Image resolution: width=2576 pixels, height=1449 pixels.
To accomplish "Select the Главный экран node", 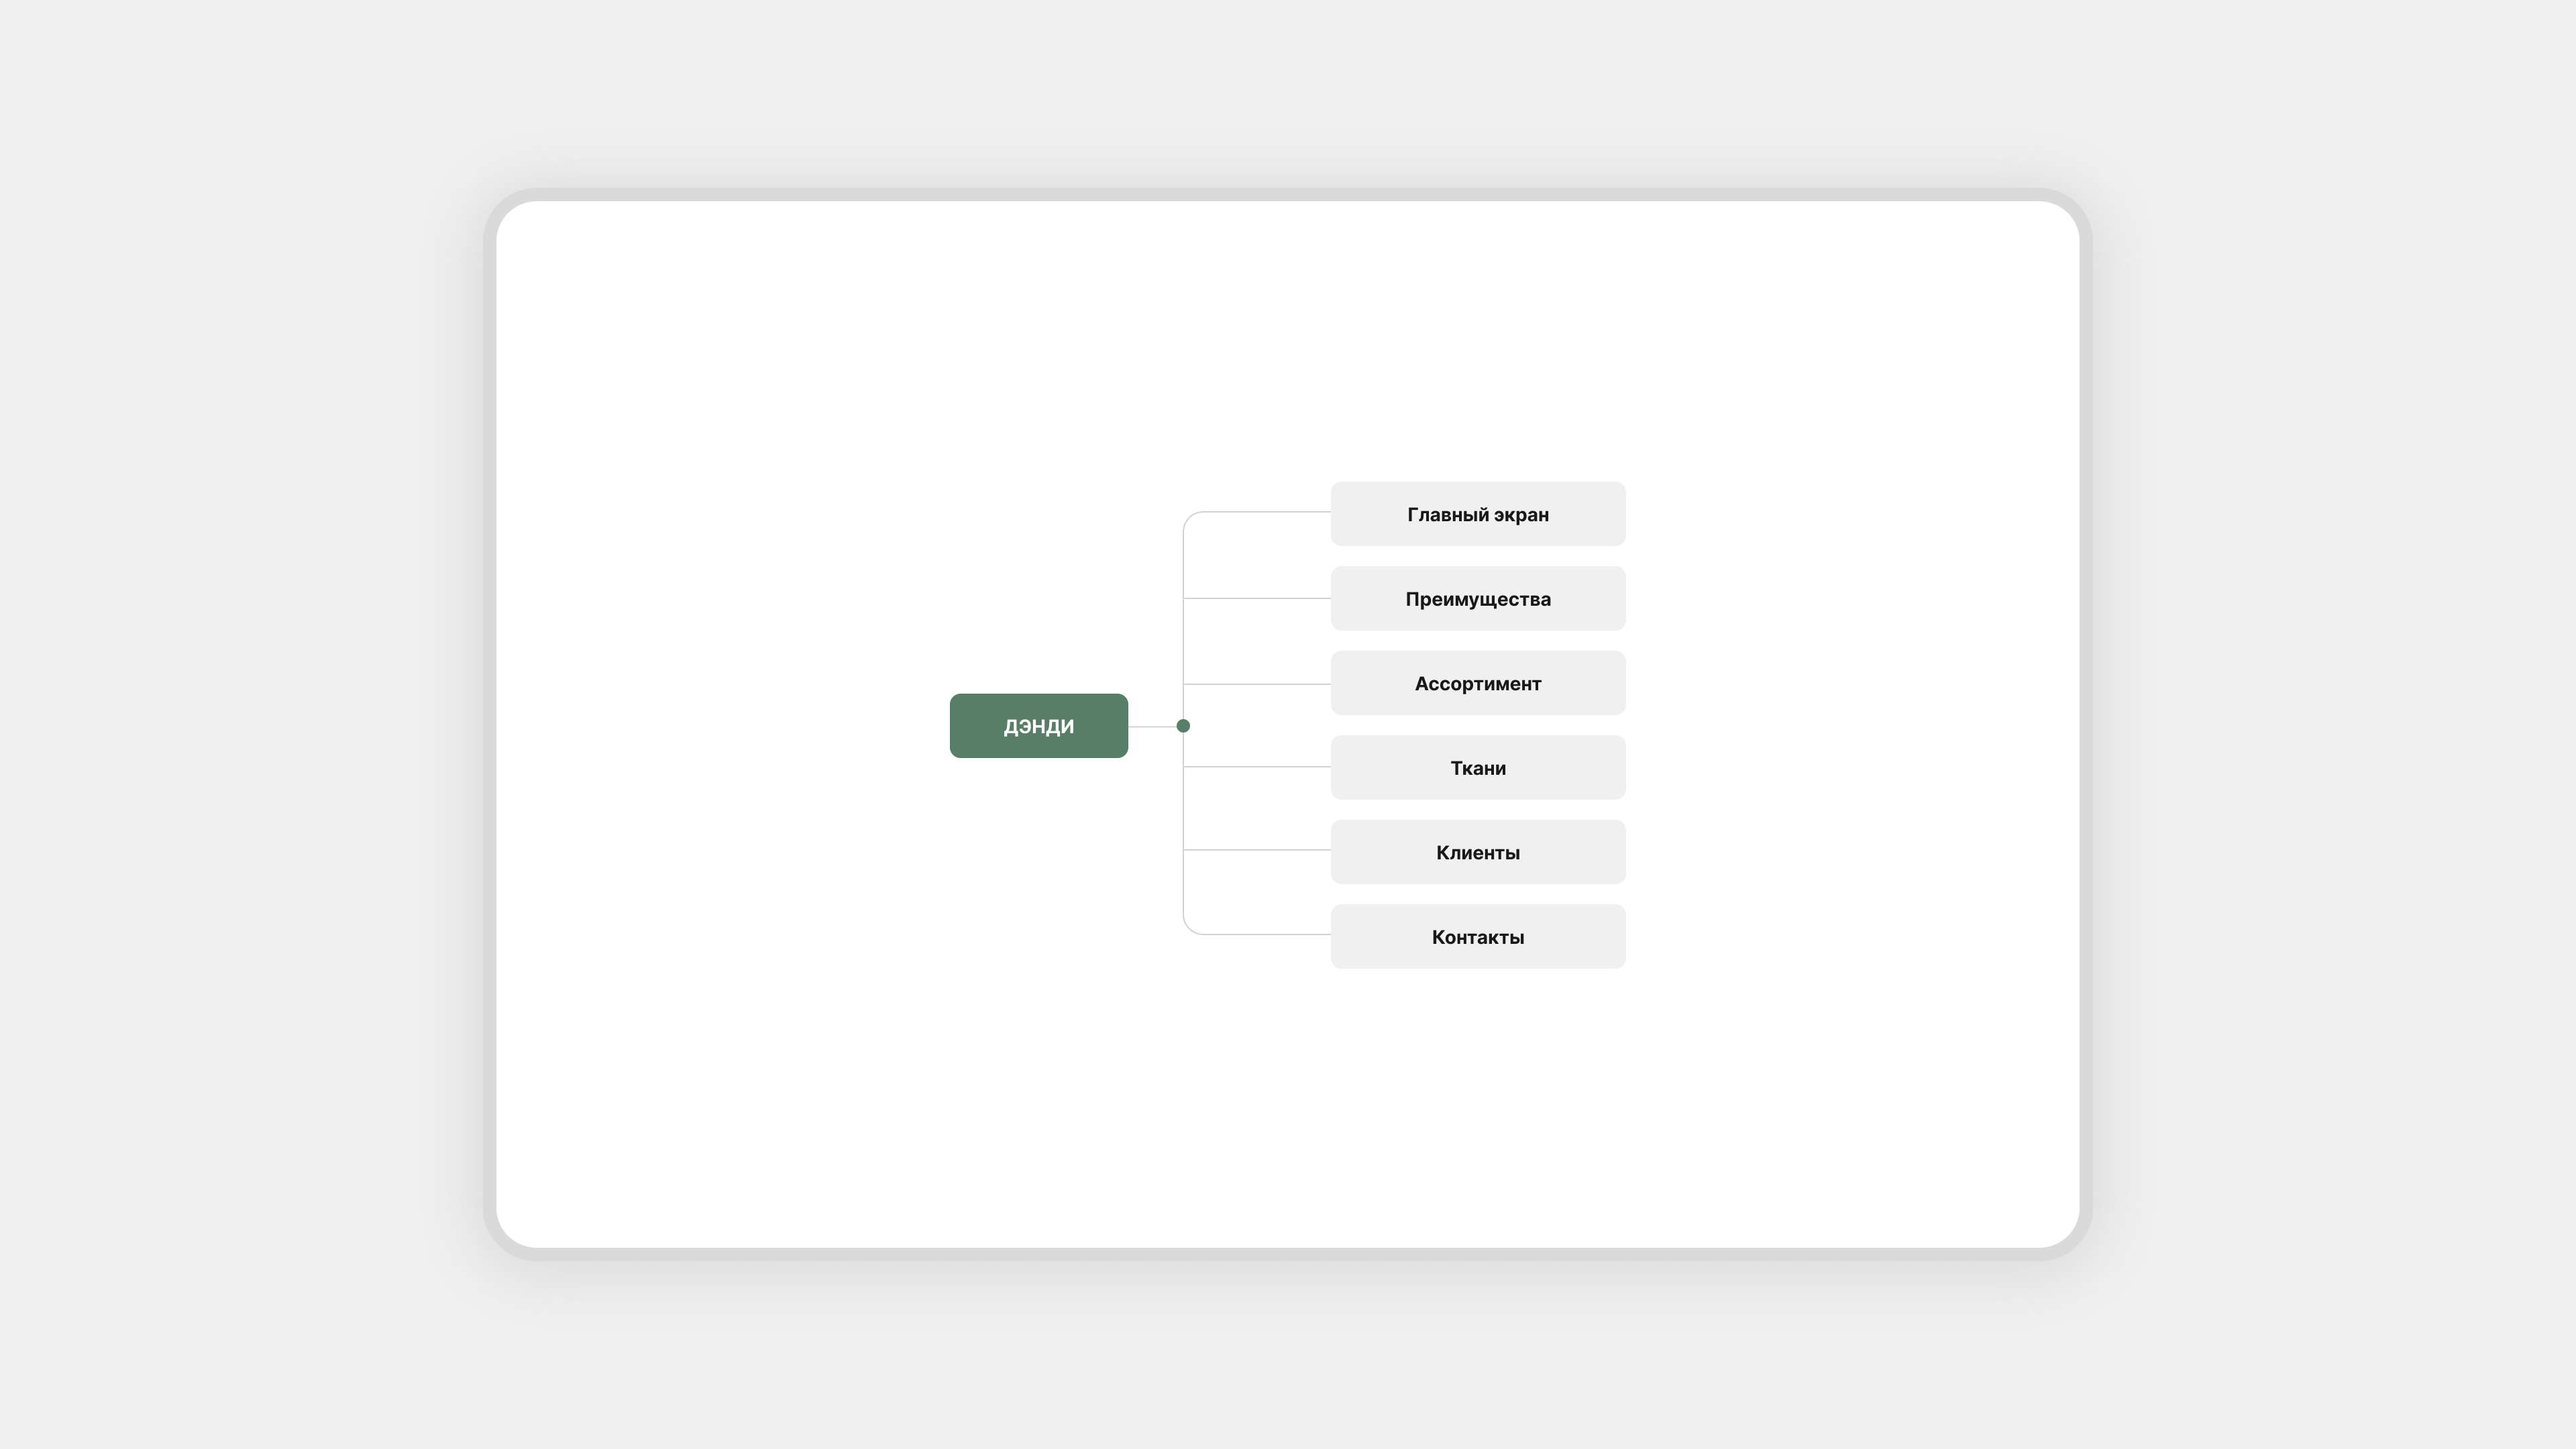I will [x=1477, y=514].
